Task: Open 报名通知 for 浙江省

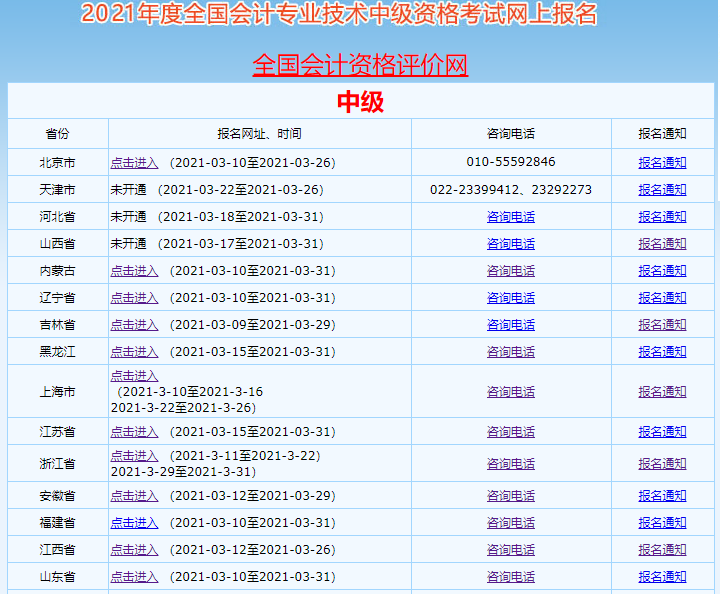Action: 662,464
